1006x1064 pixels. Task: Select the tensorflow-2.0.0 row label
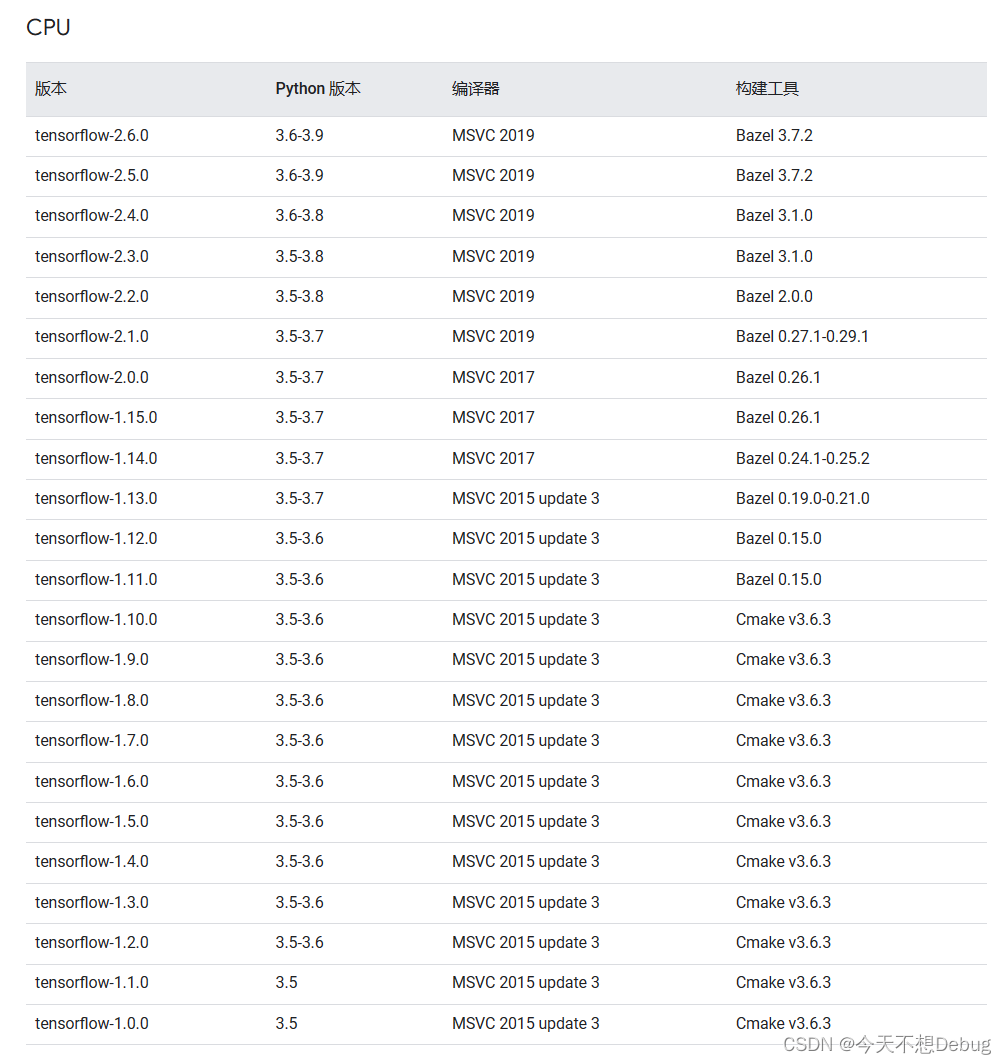pyautogui.click(x=92, y=377)
